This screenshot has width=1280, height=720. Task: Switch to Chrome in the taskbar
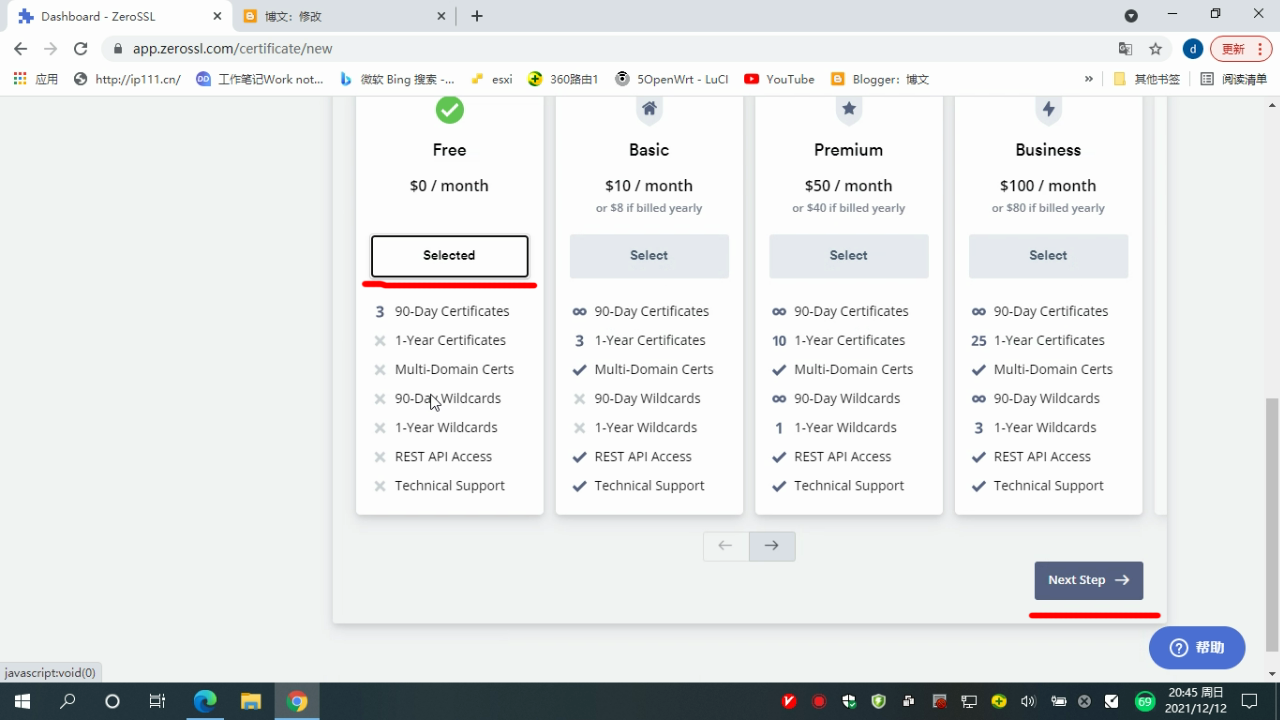[x=297, y=701]
